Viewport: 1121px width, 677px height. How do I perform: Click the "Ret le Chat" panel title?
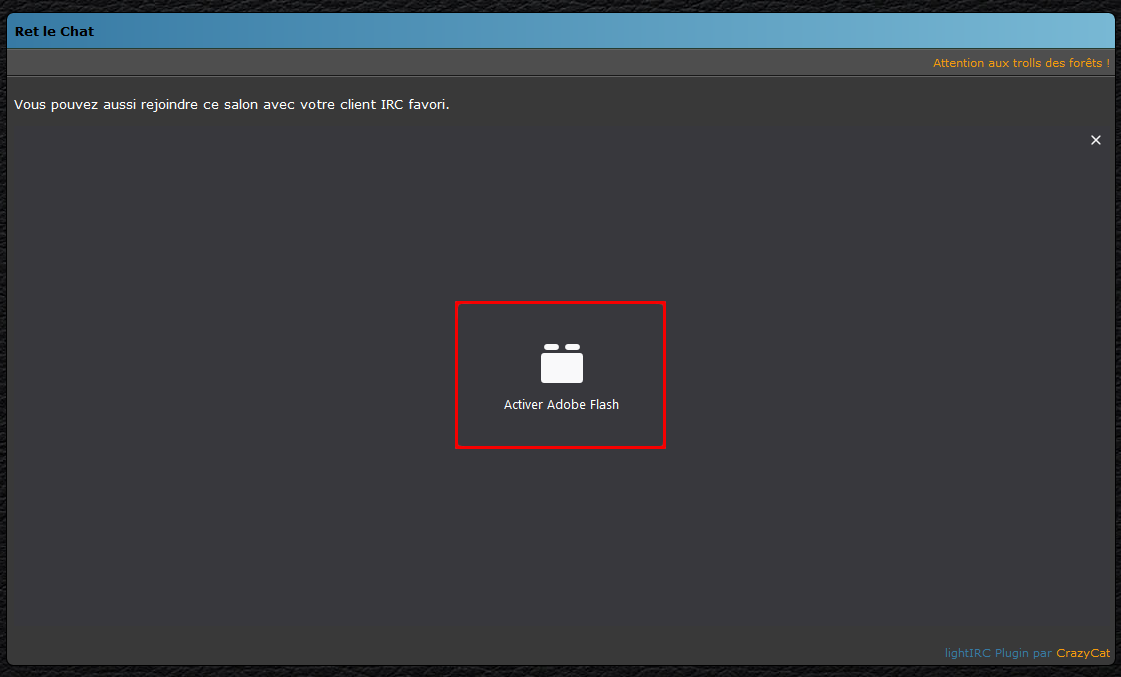[54, 31]
